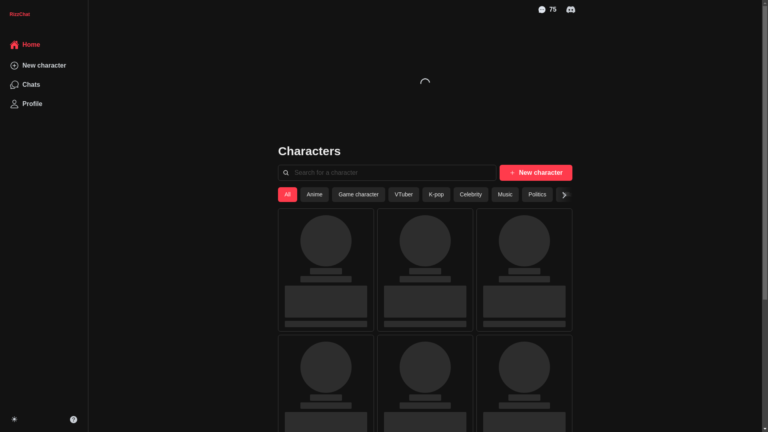Filter characters by Anime
Viewport: 768px width, 432px height.
point(314,194)
